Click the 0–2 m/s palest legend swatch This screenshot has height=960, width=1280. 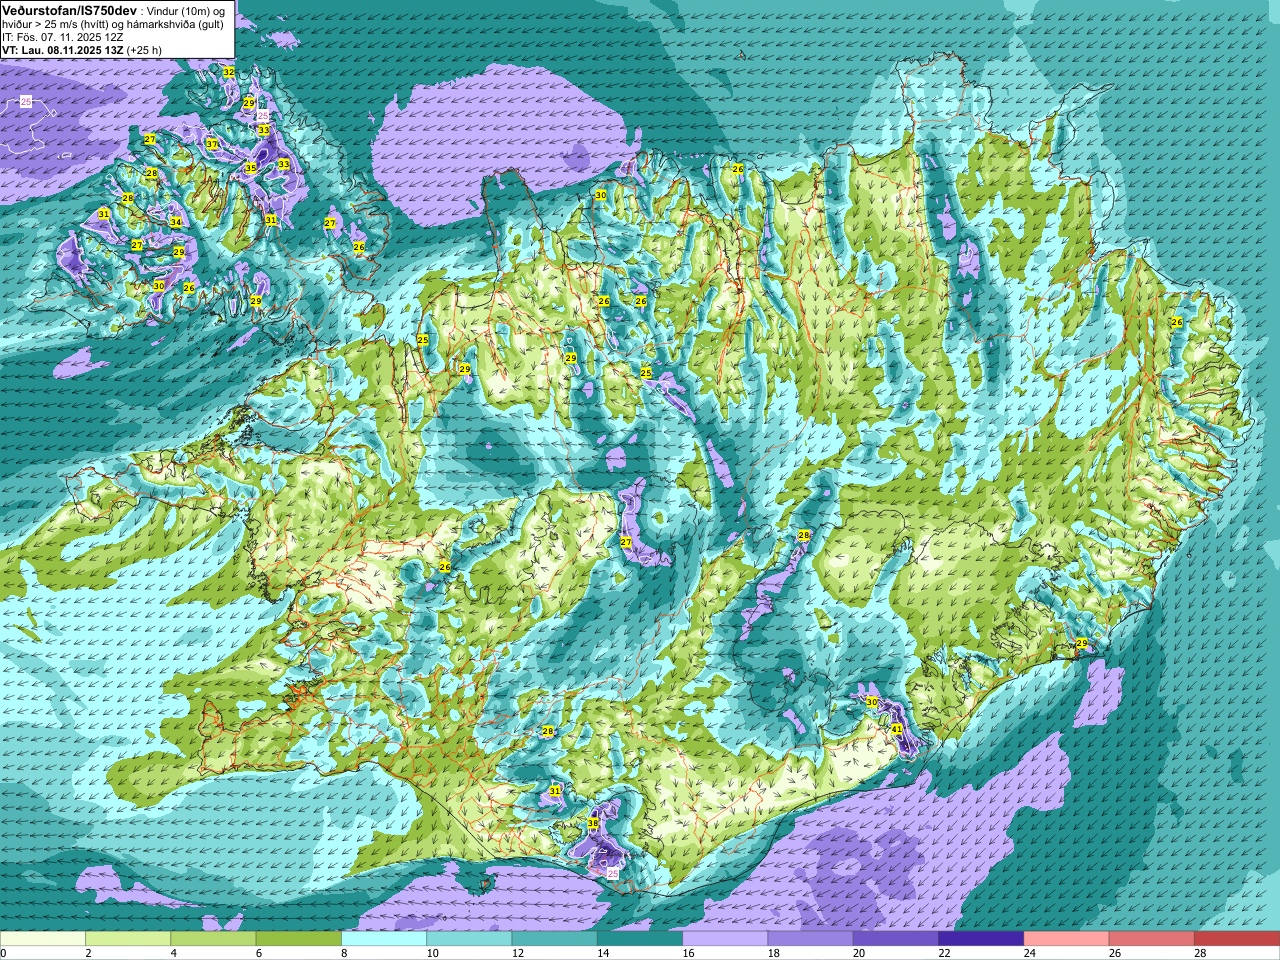click(x=42, y=939)
